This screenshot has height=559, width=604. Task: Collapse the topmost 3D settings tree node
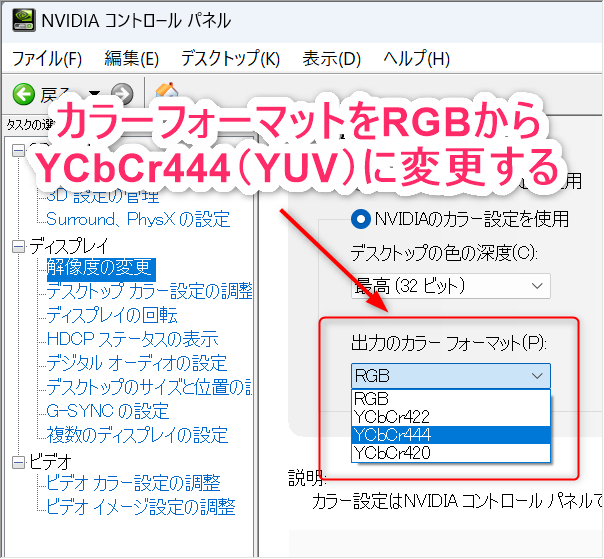pyautogui.click(x=18, y=150)
